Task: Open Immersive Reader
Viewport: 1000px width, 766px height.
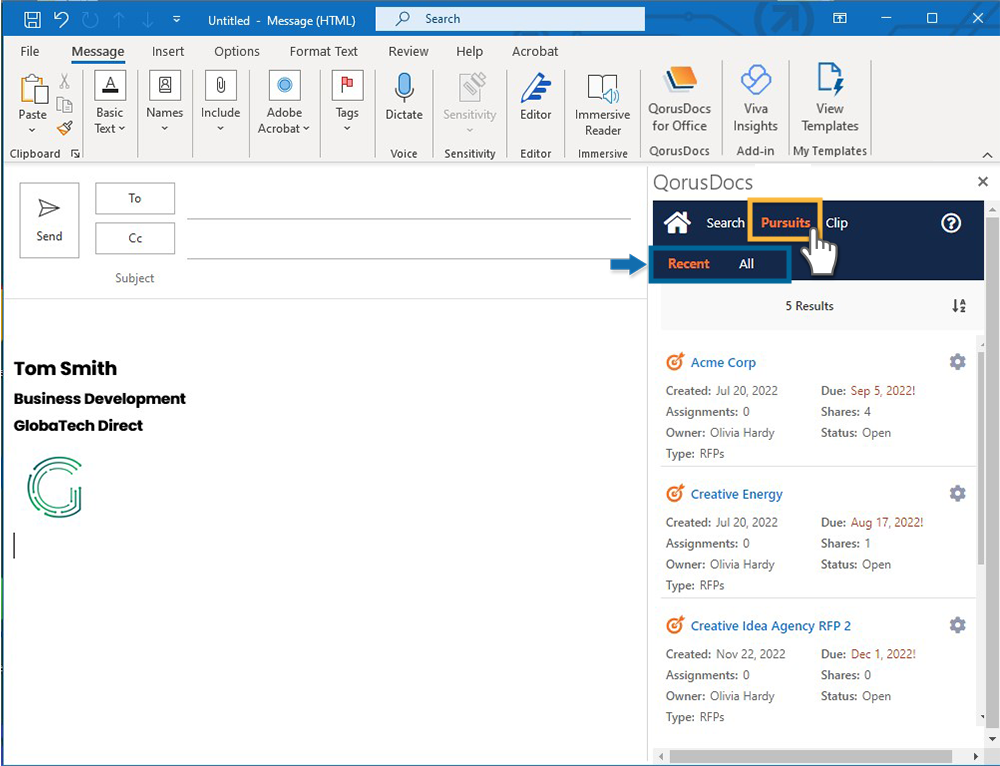Action: (603, 105)
